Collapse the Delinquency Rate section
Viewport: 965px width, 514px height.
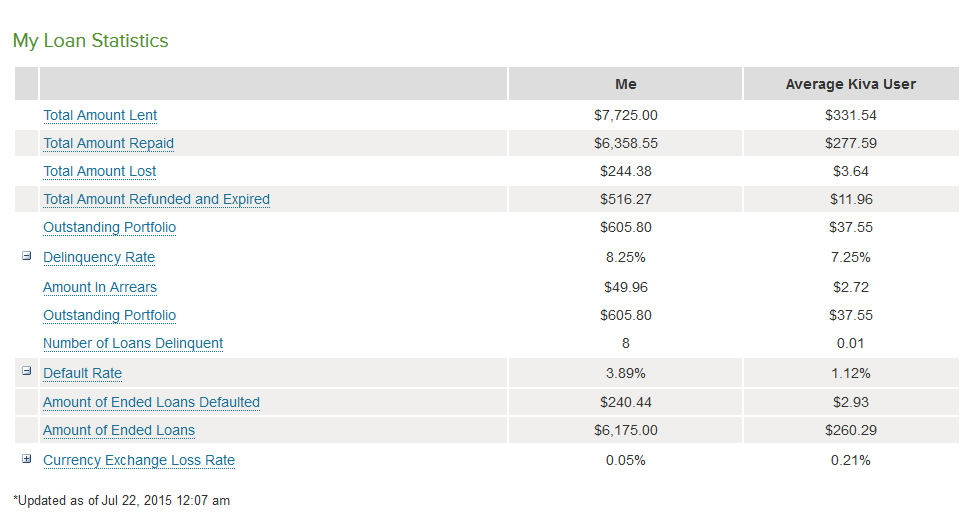(x=27, y=256)
